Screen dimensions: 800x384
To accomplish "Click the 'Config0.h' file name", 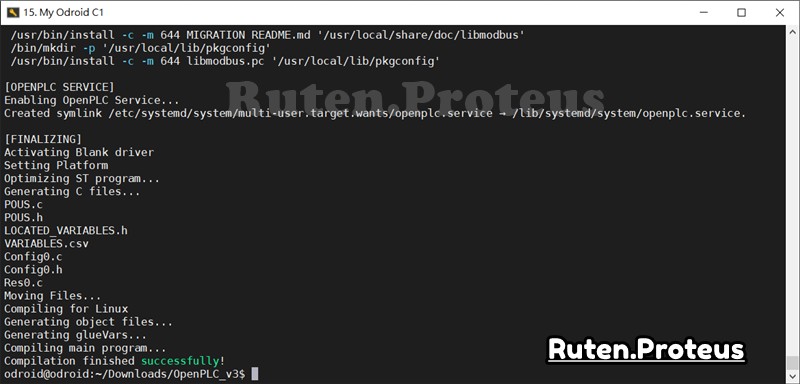I will [33, 270].
